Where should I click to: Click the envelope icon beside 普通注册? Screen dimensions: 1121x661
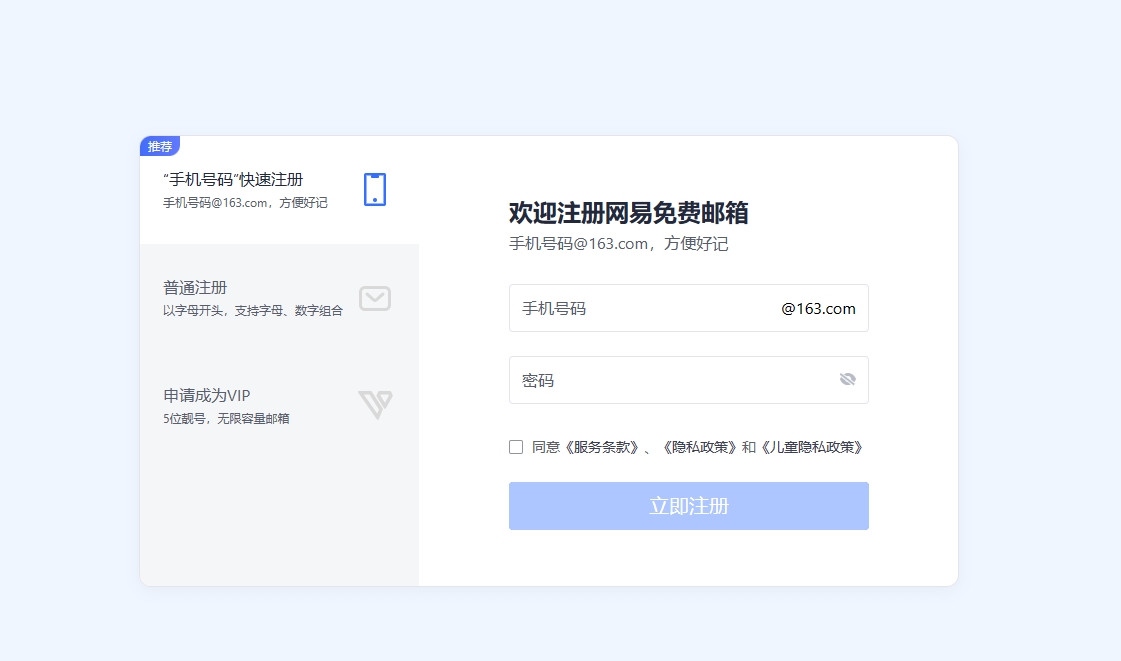(x=375, y=298)
